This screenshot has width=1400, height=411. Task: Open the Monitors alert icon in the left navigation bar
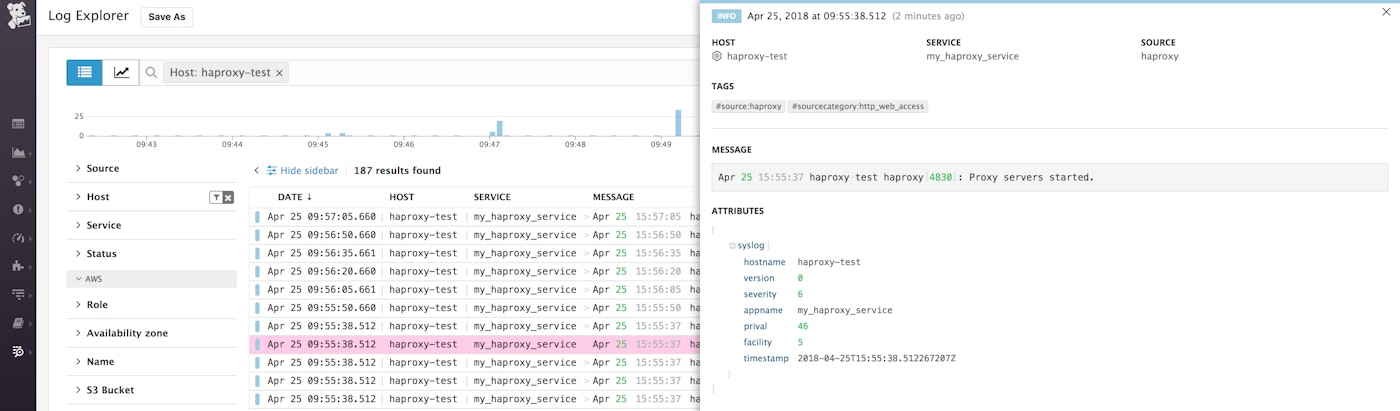(x=18, y=209)
